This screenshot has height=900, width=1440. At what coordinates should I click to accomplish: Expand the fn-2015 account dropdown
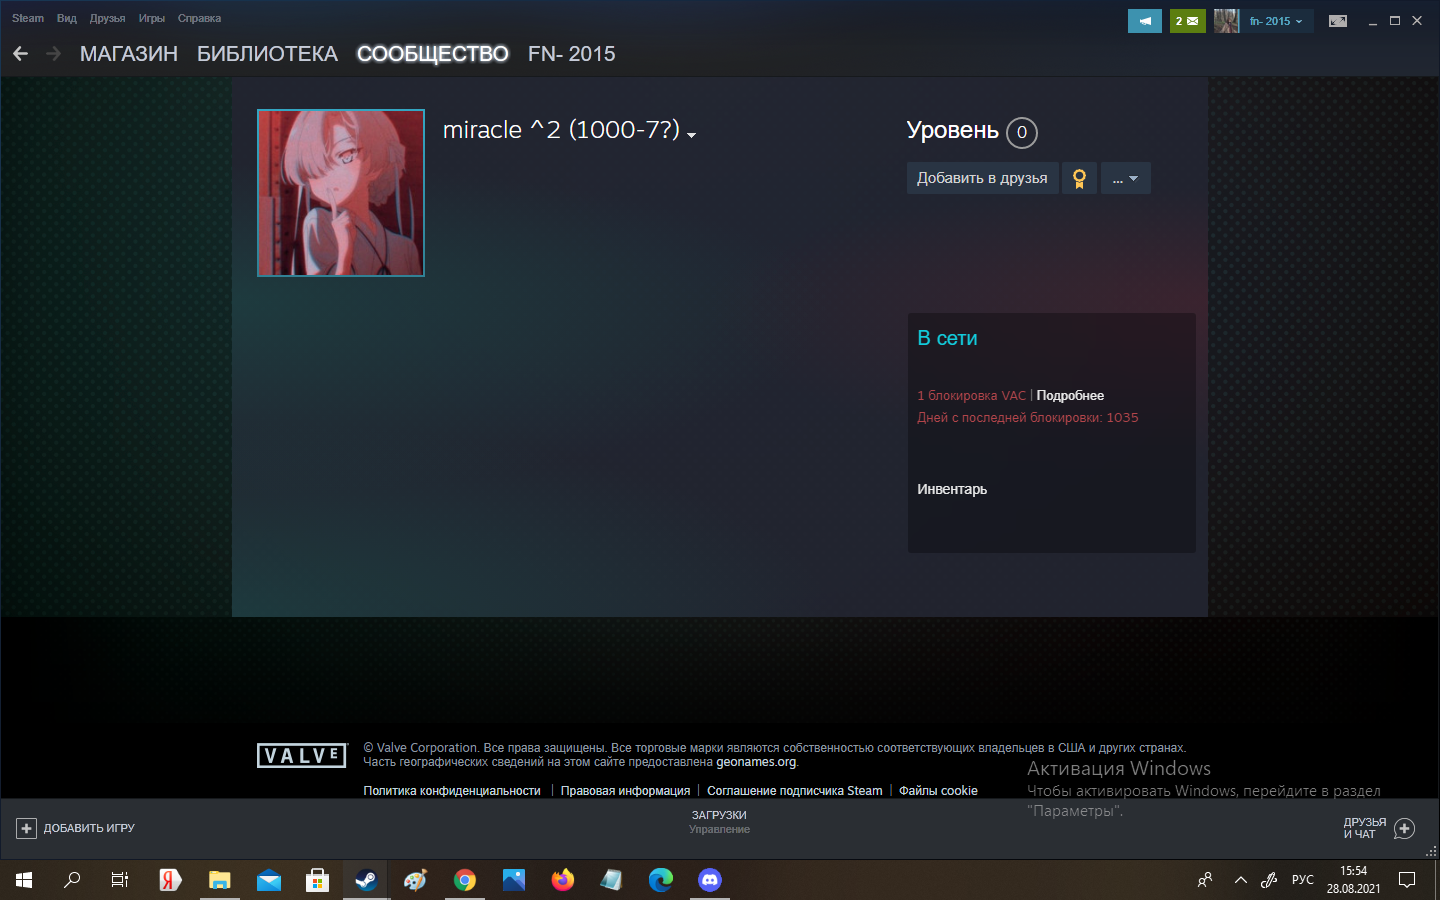pyautogui.click(x=1276, y=20)
